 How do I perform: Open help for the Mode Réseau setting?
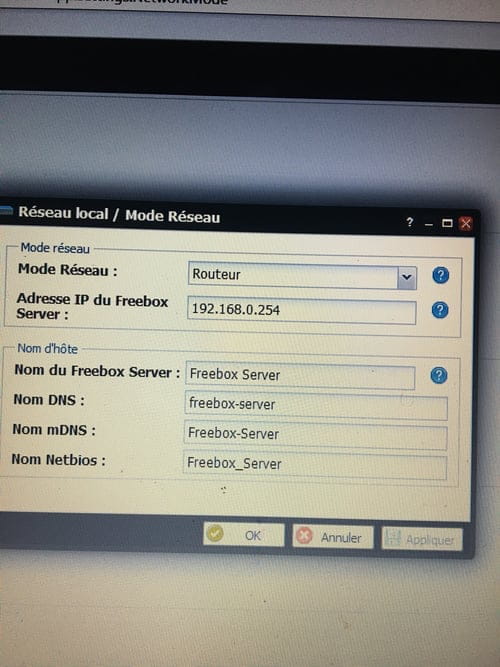(440, 275)
